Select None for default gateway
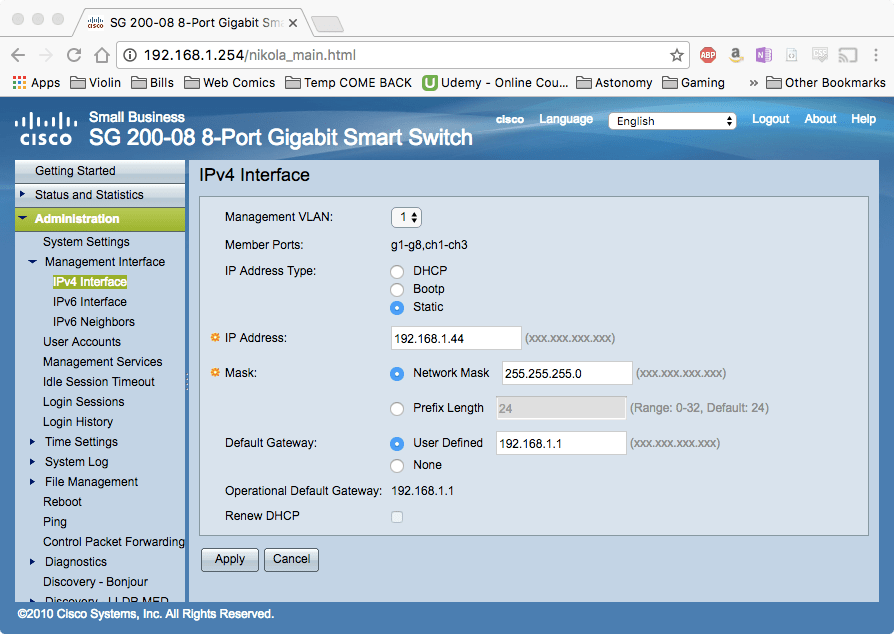894x634 pixels. (x=397, y=466)
